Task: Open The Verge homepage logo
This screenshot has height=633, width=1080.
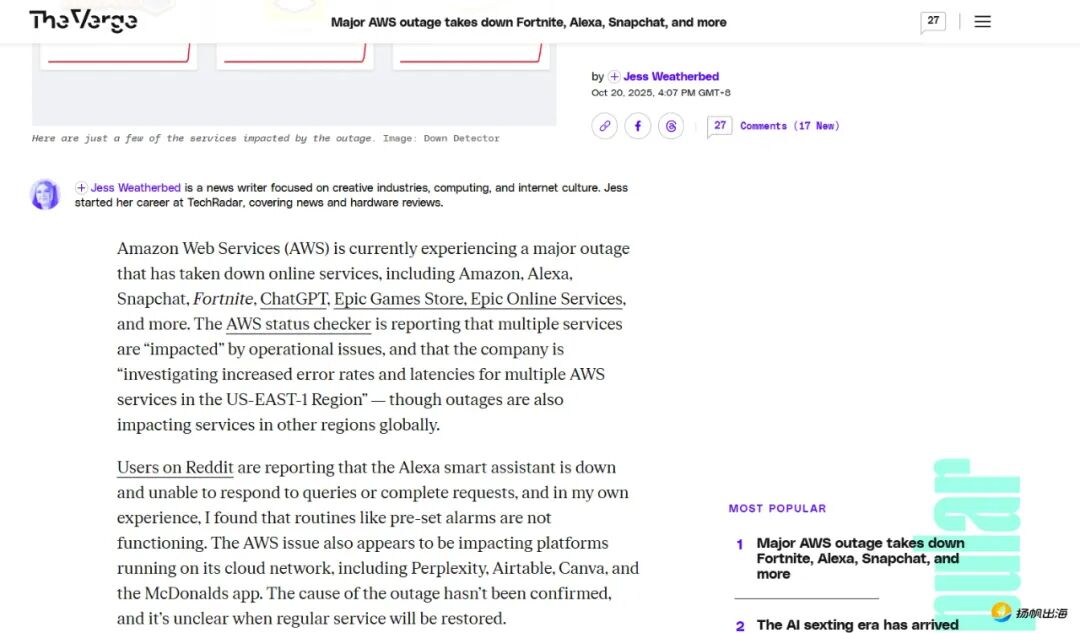Action: (x=83, y=21)
